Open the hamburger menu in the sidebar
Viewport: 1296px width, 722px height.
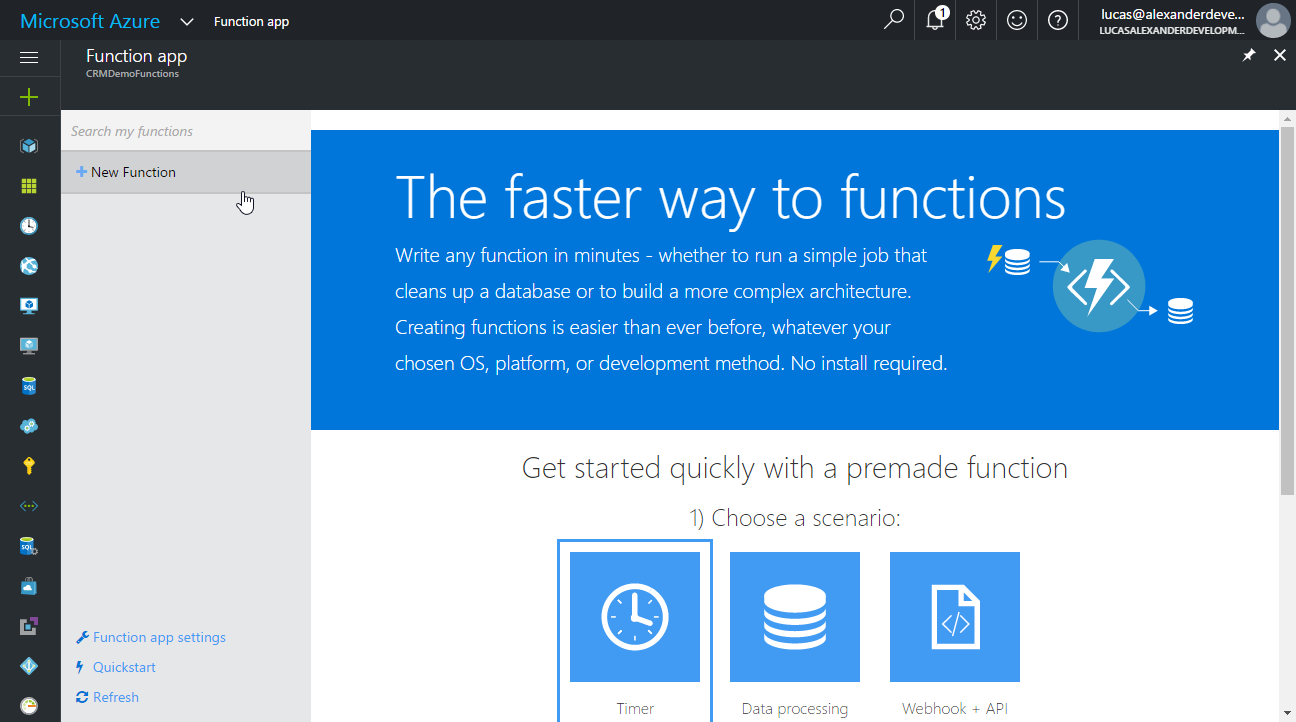coord(29,58)
